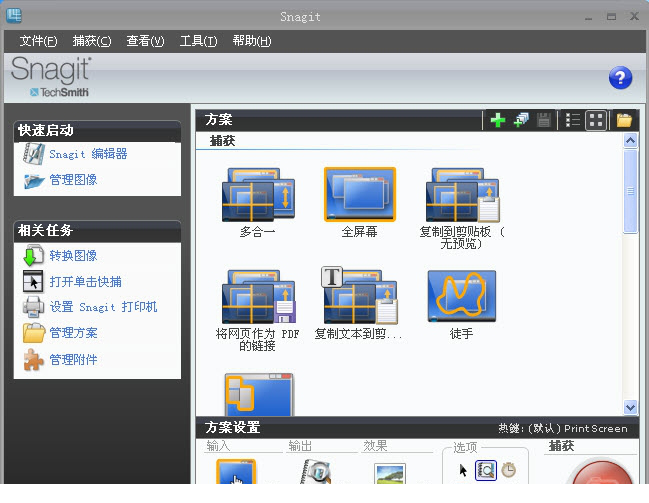
Task: Switch profiles to thumbnail grid view
Action: tap(596, 120)
